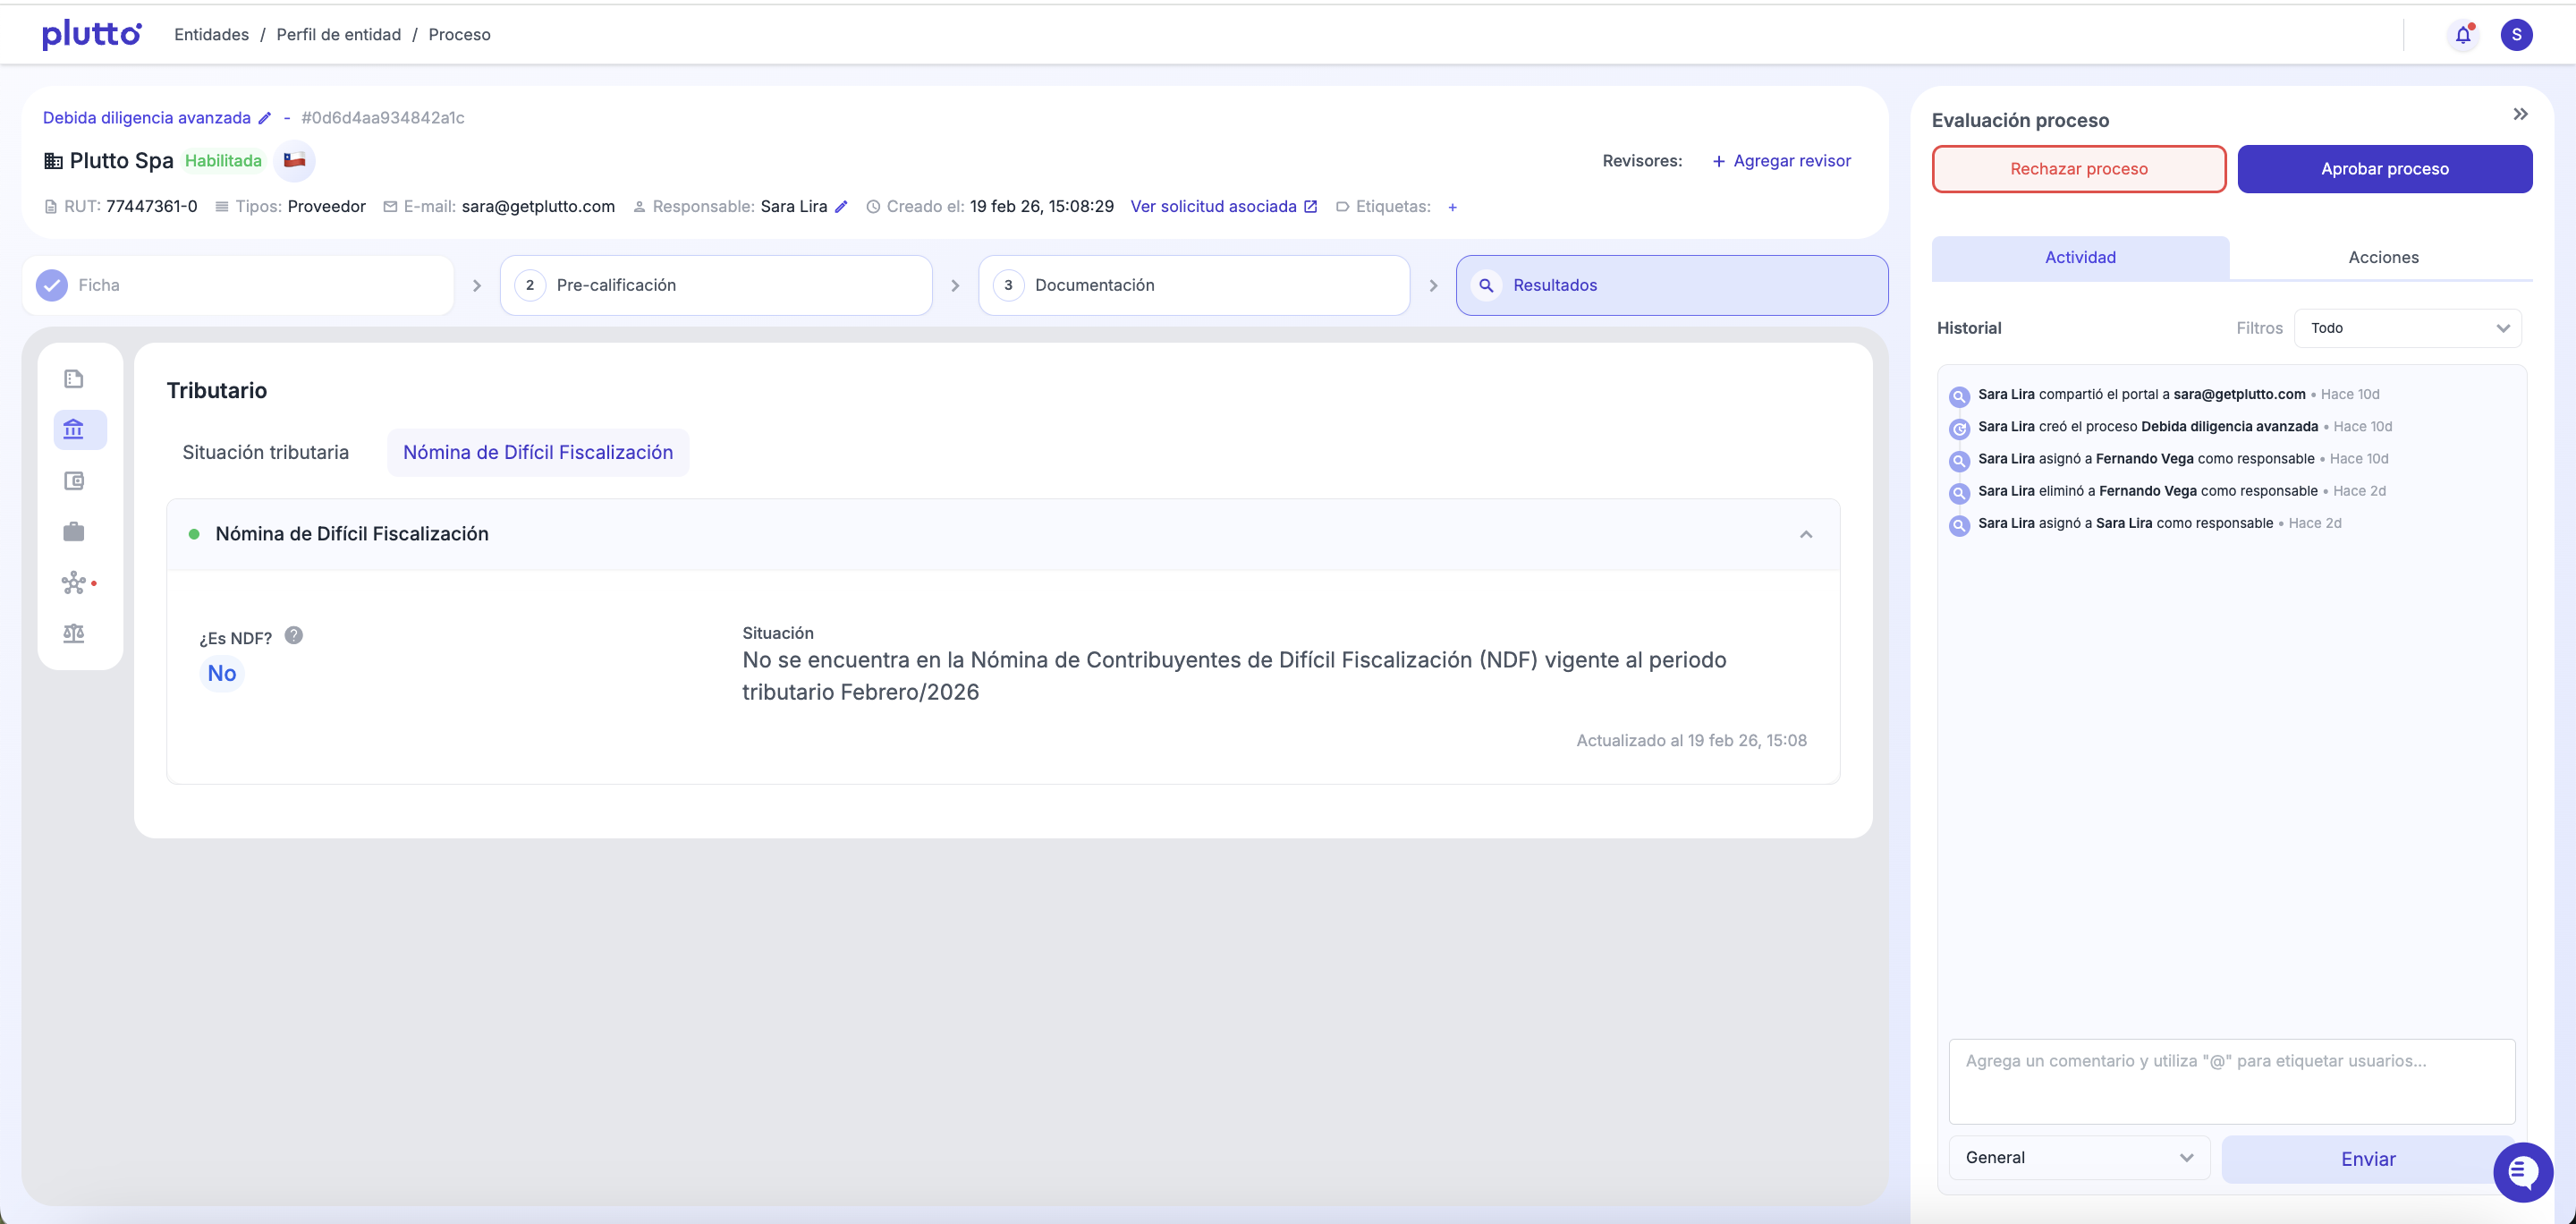Screen dimensions: 2576x1224
Task: Click the ¿Es NDF? help question mark
Action: tap(293, 636)
